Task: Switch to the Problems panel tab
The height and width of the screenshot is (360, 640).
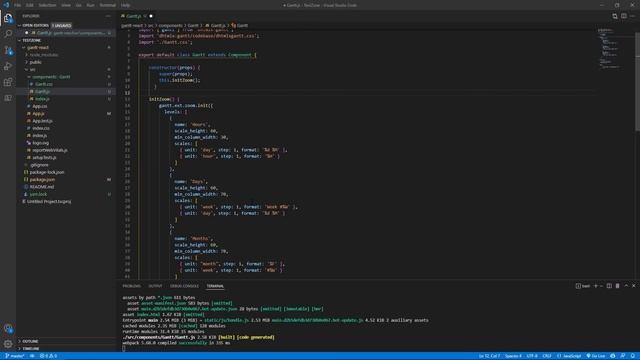Action: pyautogui.click(x=131, y=286)
